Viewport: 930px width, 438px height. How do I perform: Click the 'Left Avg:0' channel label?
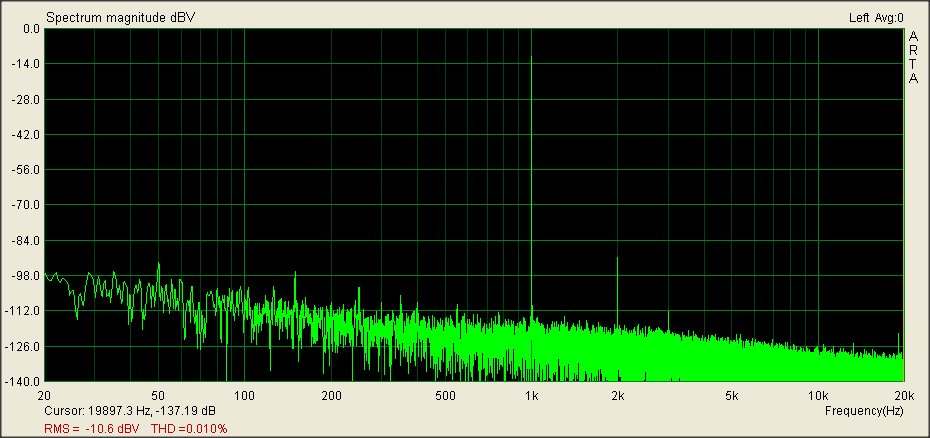click(876, 18)
